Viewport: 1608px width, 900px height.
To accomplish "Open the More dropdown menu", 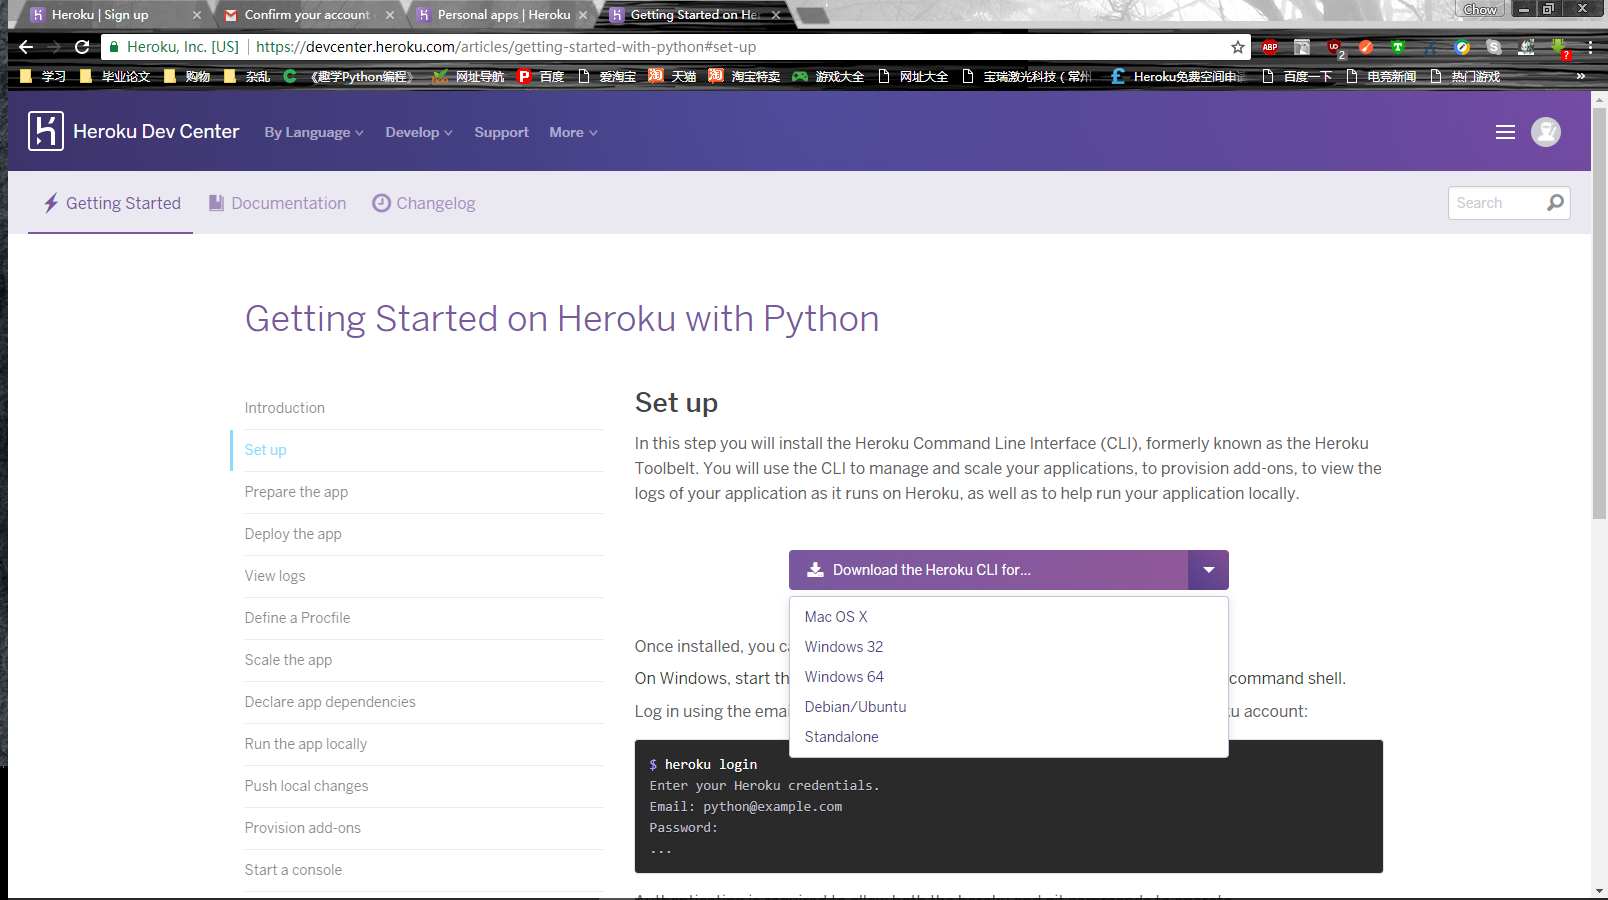I will 571,131.
